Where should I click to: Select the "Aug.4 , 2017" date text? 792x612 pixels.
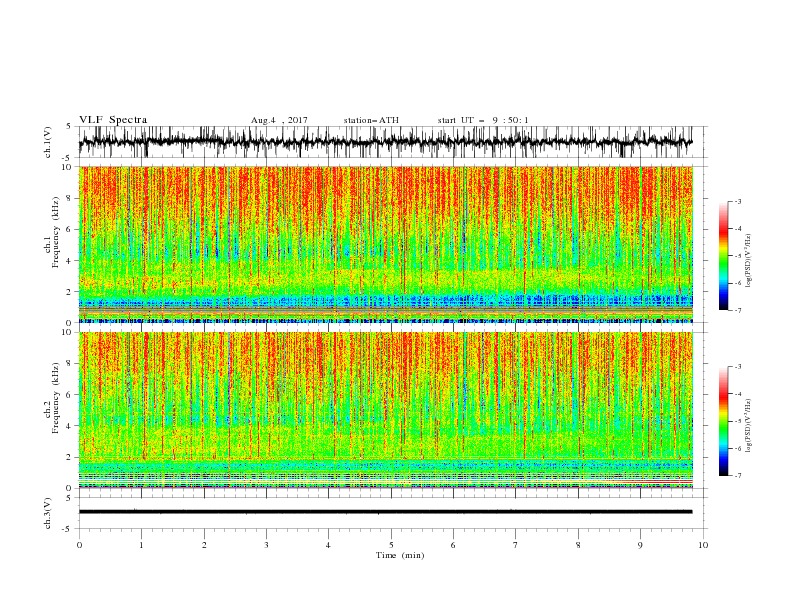[x=279, y=120]
